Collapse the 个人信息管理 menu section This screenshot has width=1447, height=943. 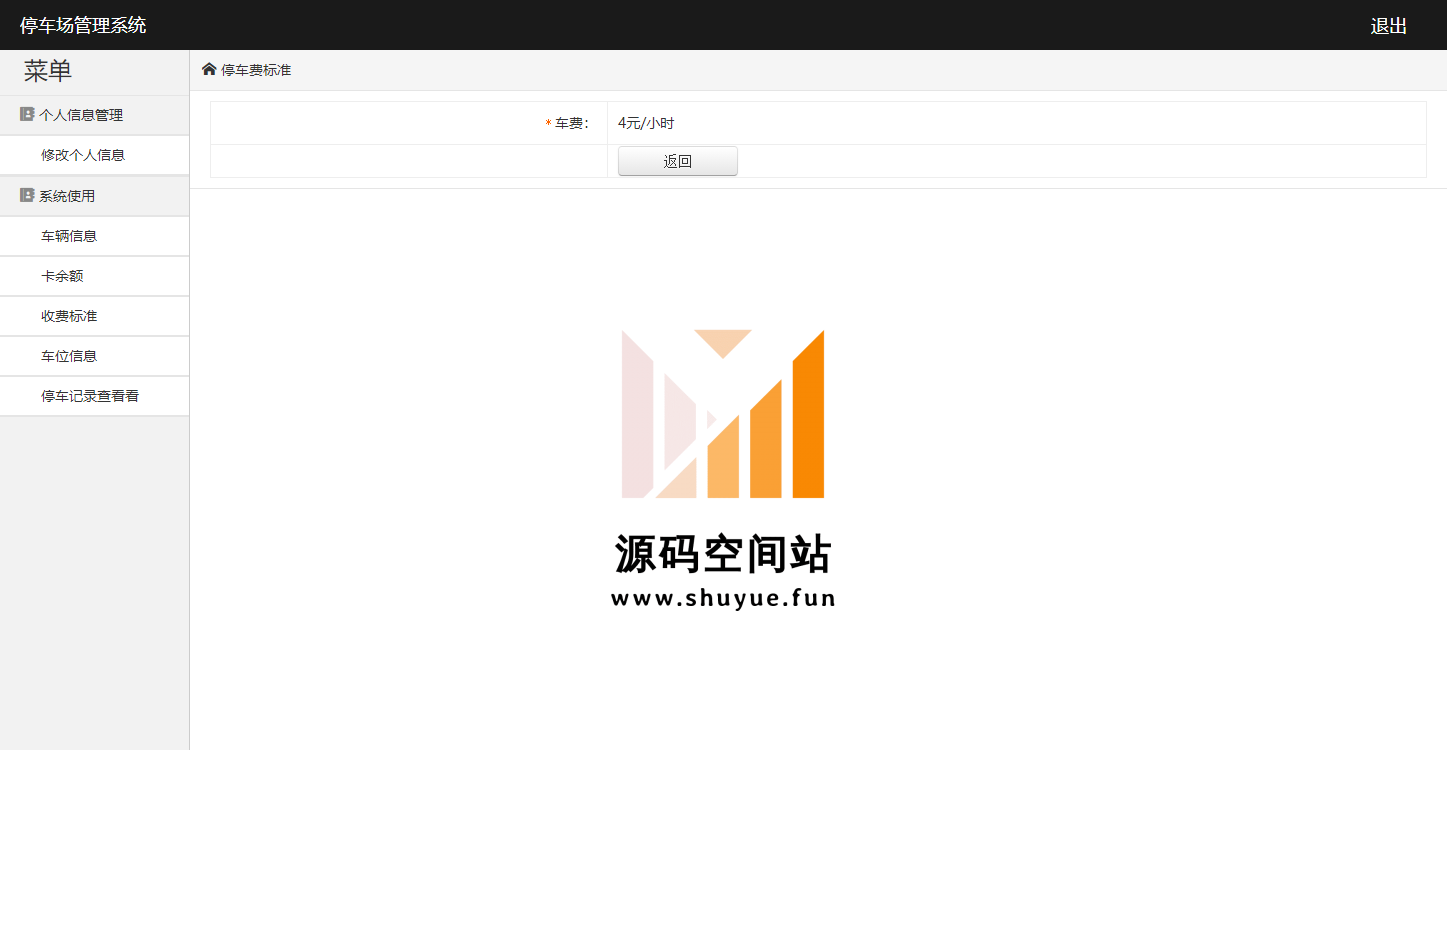point(94,115)
